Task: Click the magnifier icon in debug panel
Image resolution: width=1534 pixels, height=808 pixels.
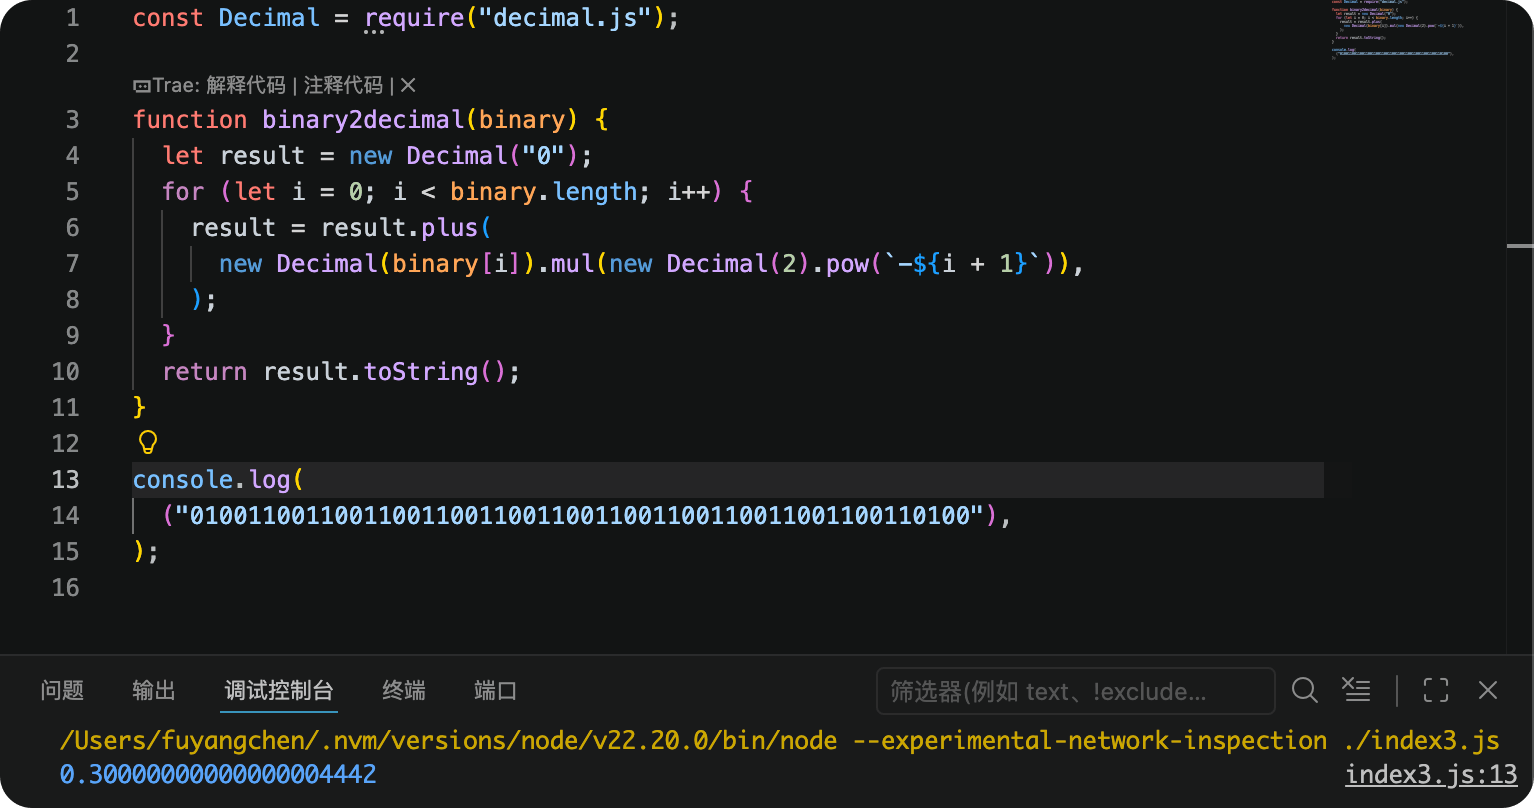Action: click(x=1304, y=690)
